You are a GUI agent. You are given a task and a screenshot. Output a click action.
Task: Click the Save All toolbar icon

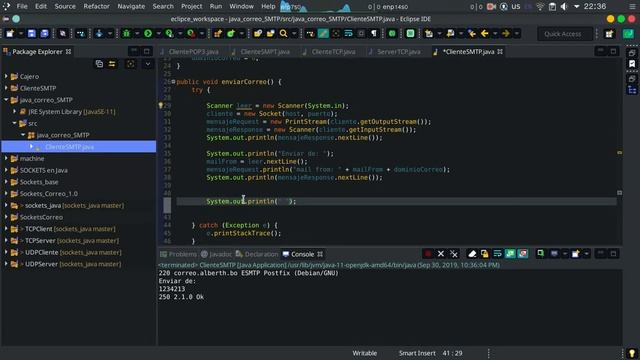tap(44, 33)
